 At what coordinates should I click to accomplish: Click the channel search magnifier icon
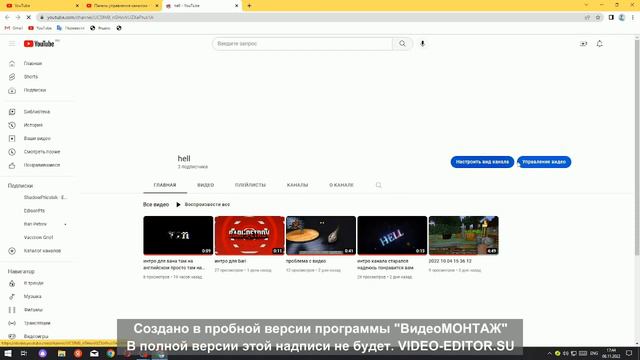(378, 185)
